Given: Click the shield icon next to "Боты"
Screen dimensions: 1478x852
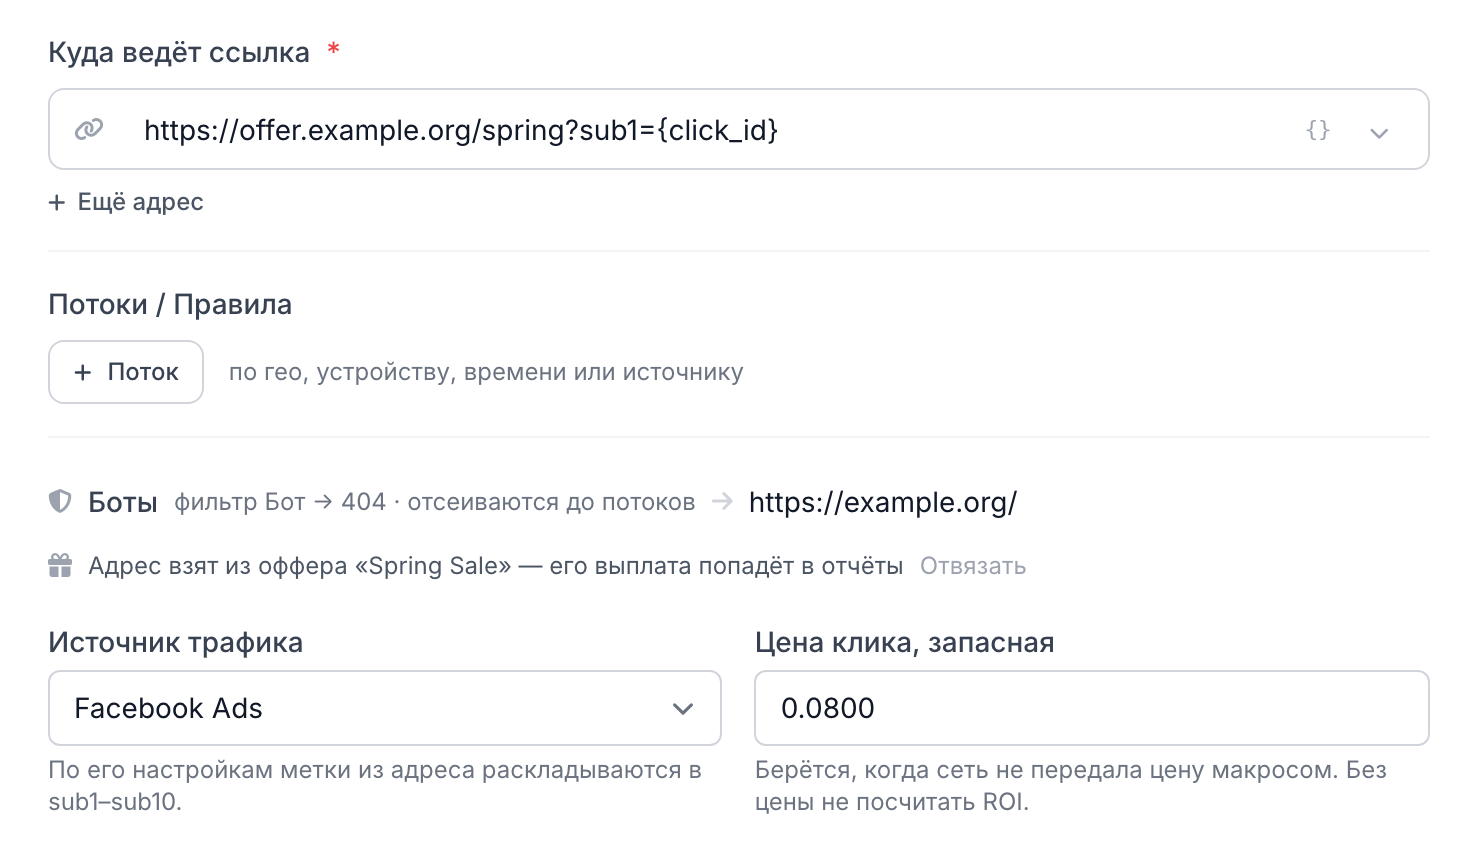Looking at the screenshot, I should pos(60,501).
